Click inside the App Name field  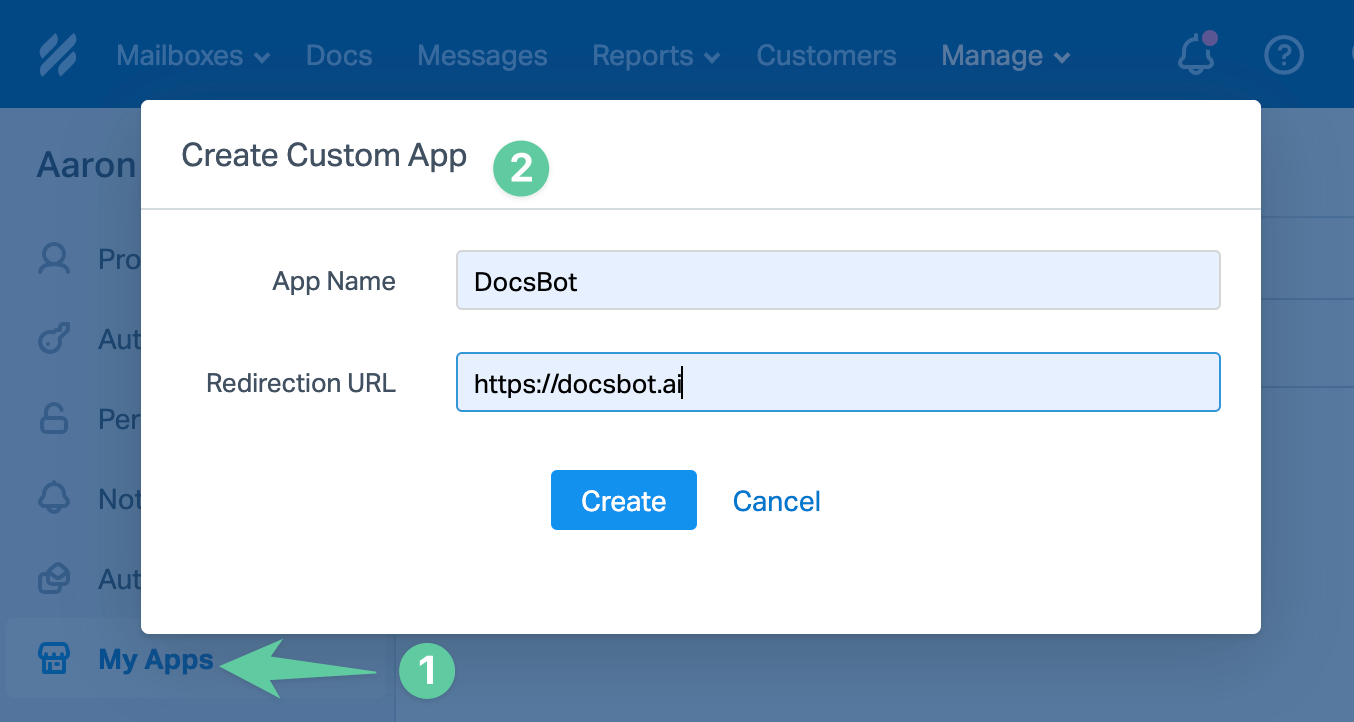click(x=838, y=281)
